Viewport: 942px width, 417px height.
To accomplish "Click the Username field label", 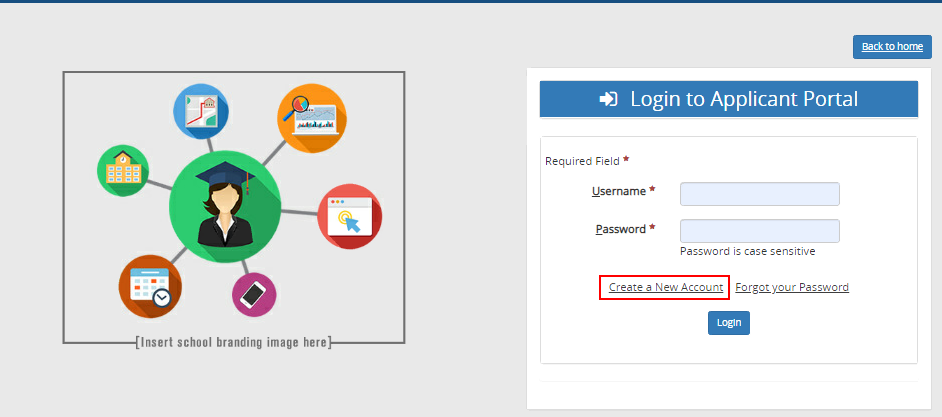I will [618, 191].
